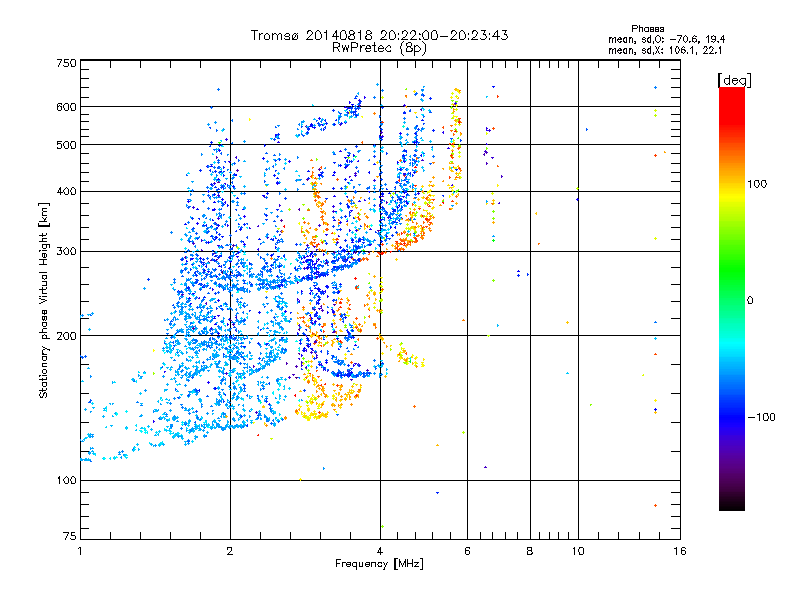Click the colorbar tick label '0'

coord(750,301)
